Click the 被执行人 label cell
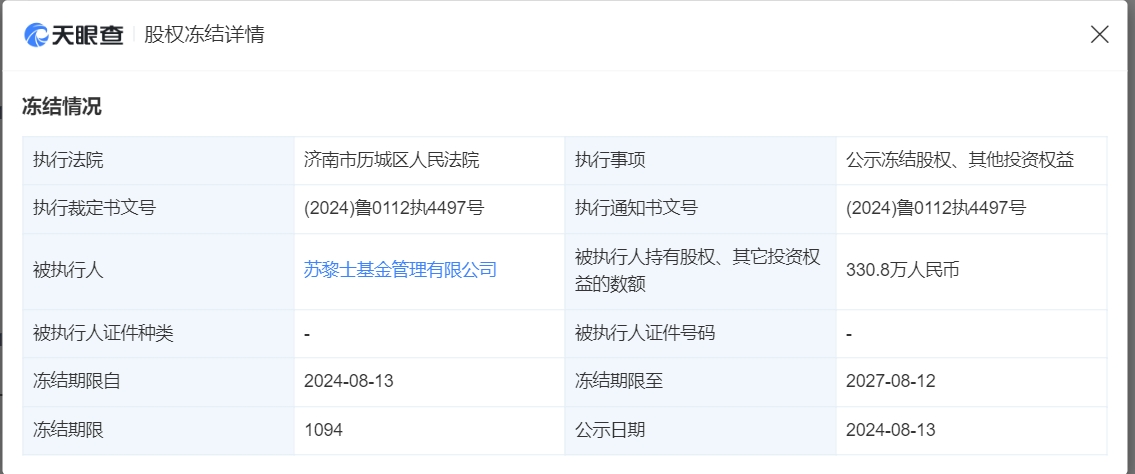This screenshot has width=1135, height=474. click(x=159, y=271)
